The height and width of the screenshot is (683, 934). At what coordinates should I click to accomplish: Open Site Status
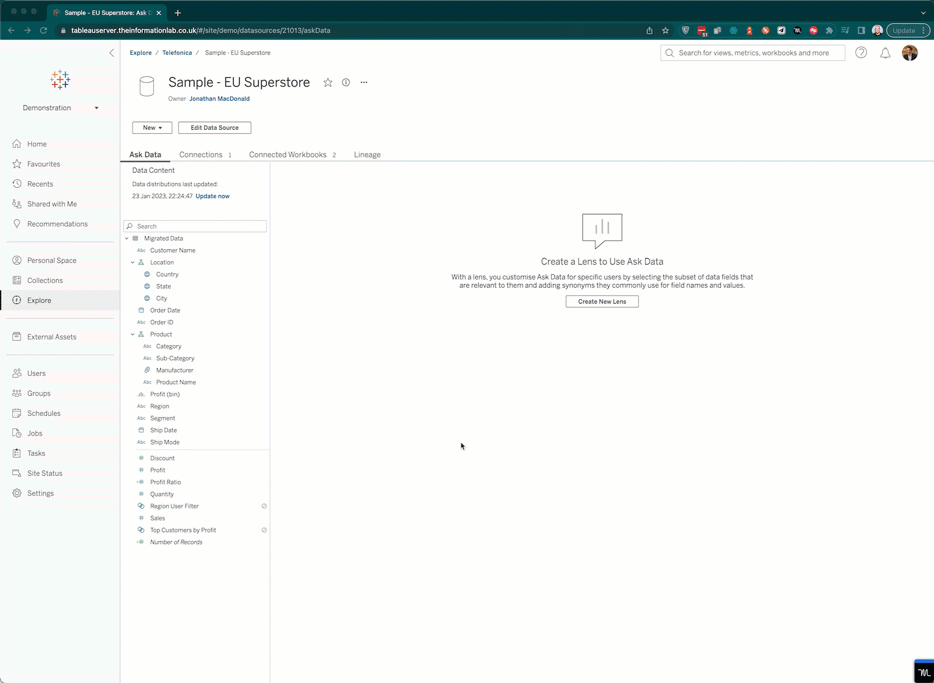[45, 473]
